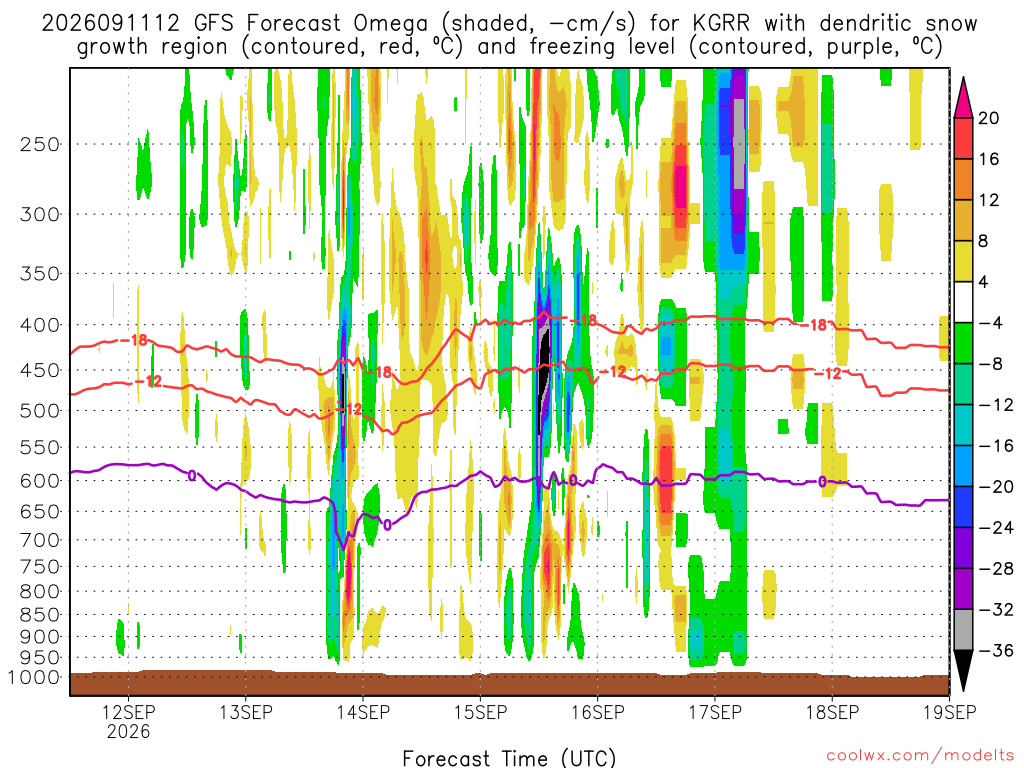Click the Forecast Time (UTC) axis title
This screenshot has height=768, width=1024.
coord(509,758)
